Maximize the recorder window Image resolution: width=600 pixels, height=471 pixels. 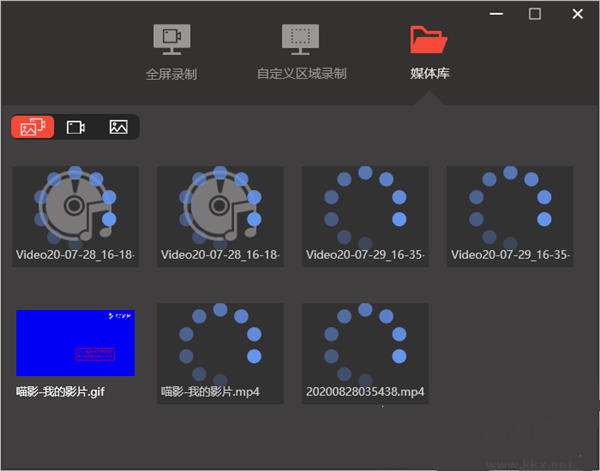(x=535, y=14)
